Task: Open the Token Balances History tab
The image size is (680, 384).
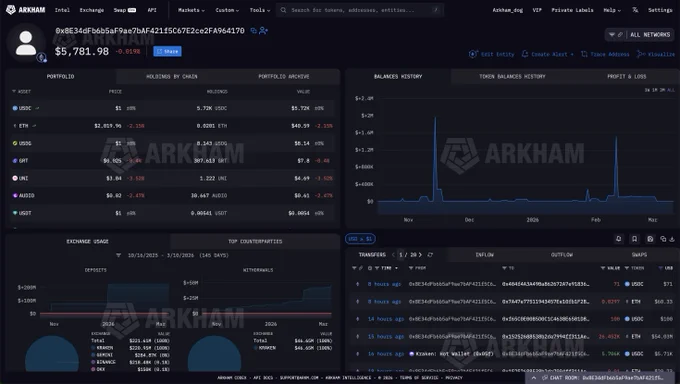Action: 512,76
